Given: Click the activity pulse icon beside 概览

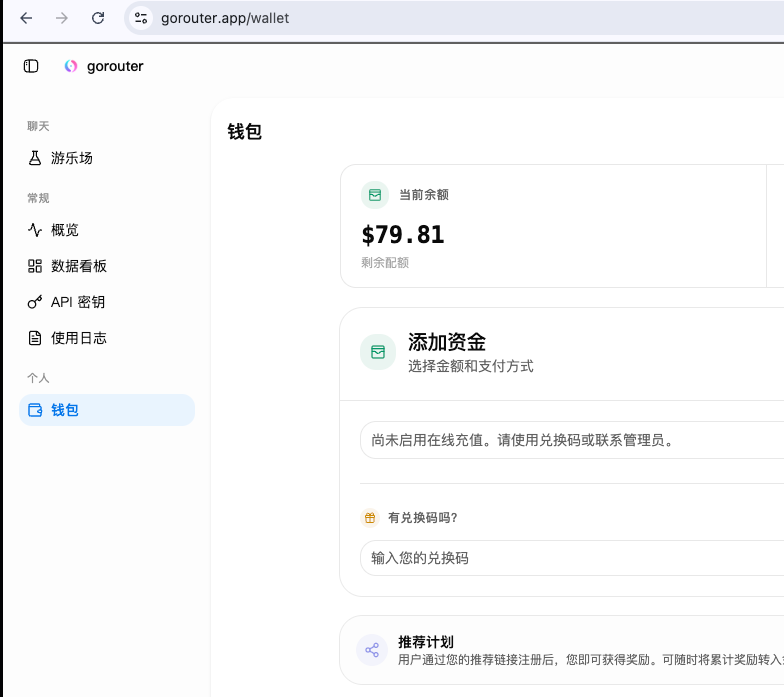Looking at the screenshot, I should pyautogui.click(x=34, y=230).
